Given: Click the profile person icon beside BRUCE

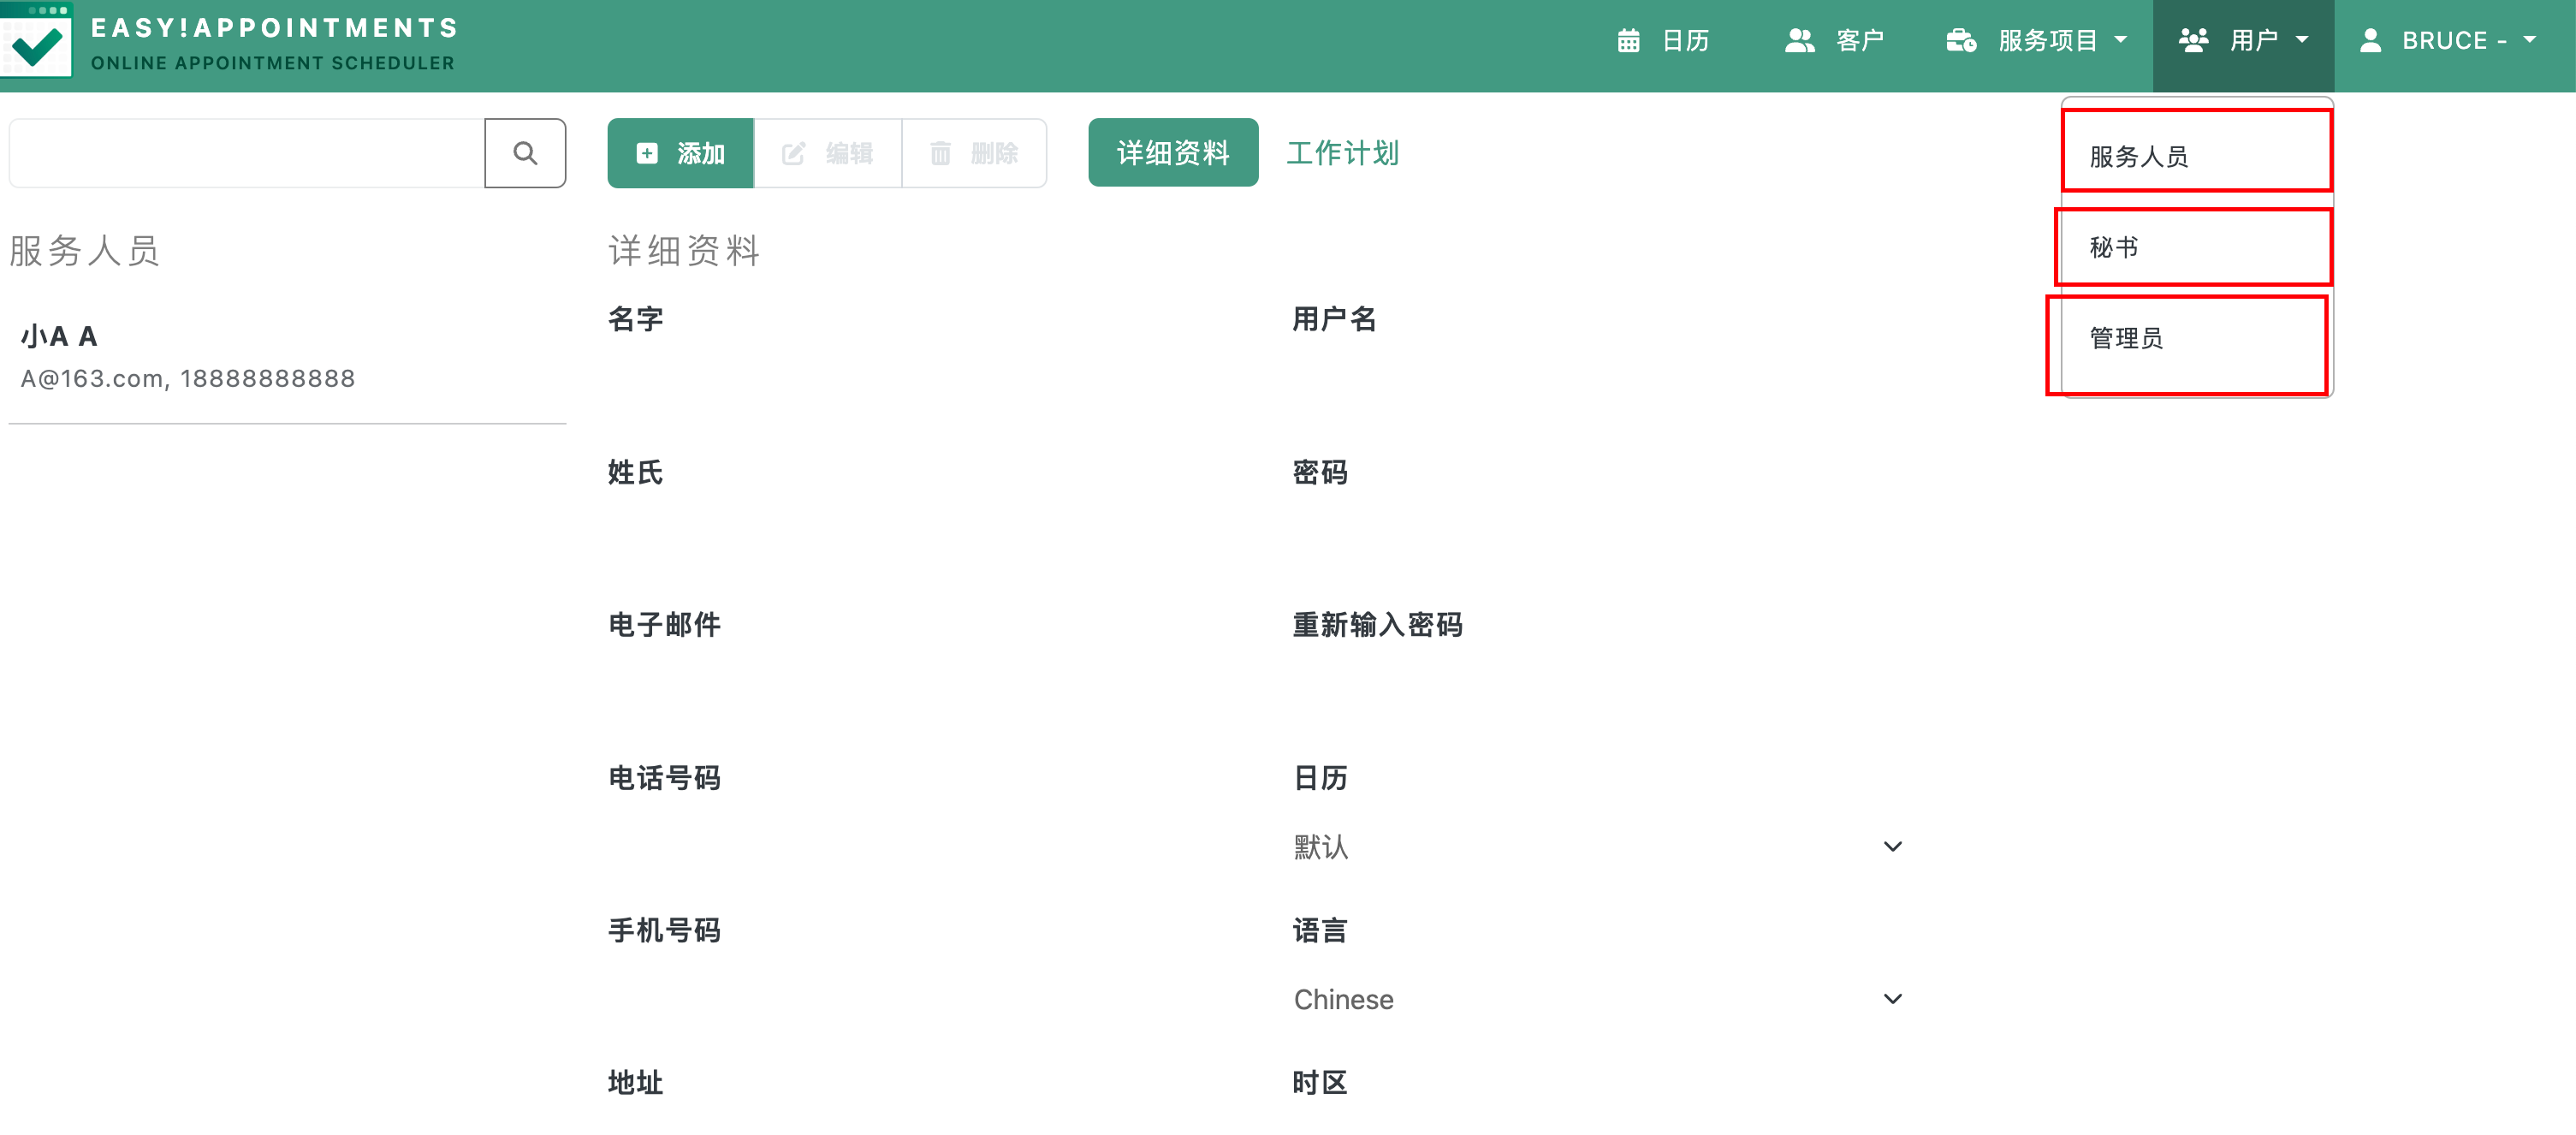Looking at the screenshot, I should pyautogui.click(x=2370, y=41).
